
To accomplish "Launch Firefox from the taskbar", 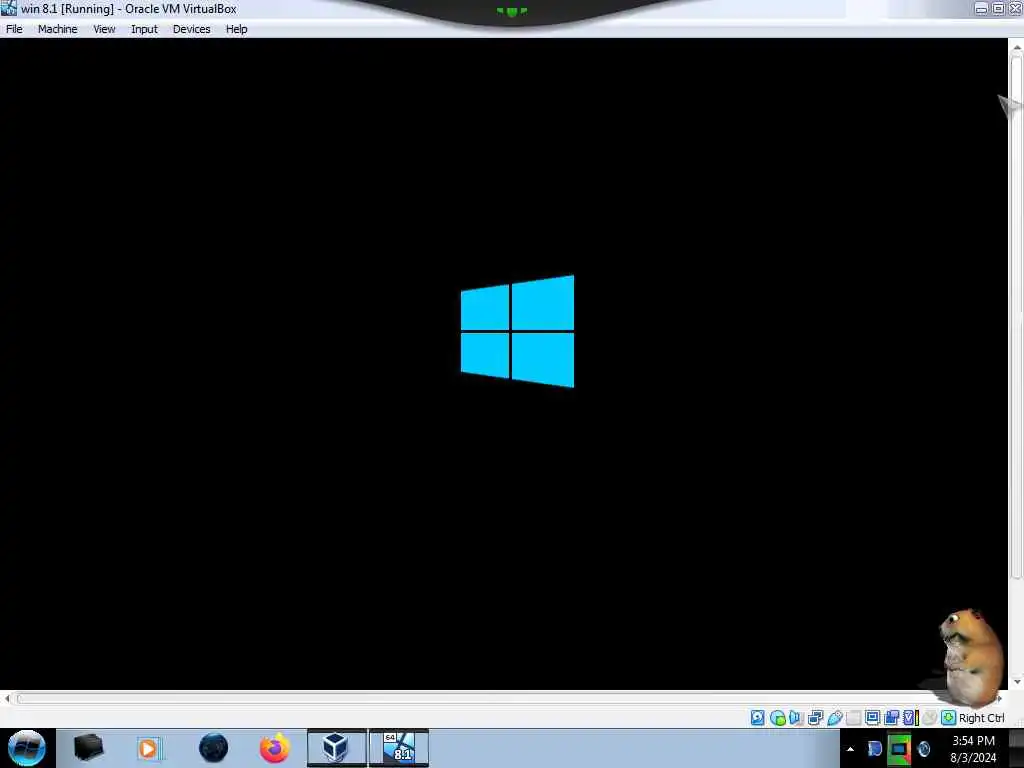I will (x=275, y=748).
